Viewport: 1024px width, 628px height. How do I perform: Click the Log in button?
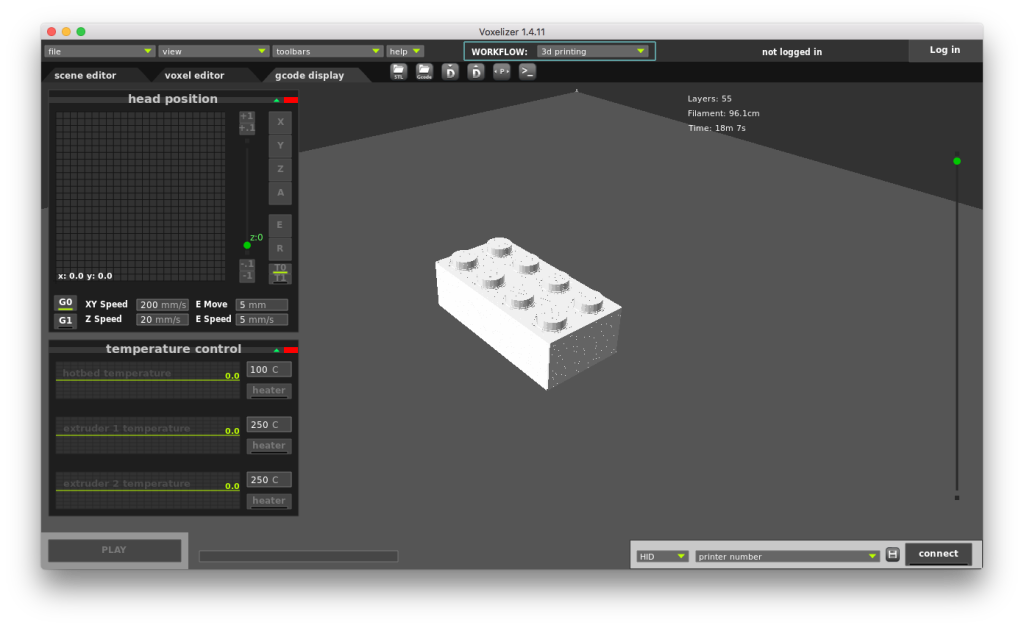[x=945, y=50]
